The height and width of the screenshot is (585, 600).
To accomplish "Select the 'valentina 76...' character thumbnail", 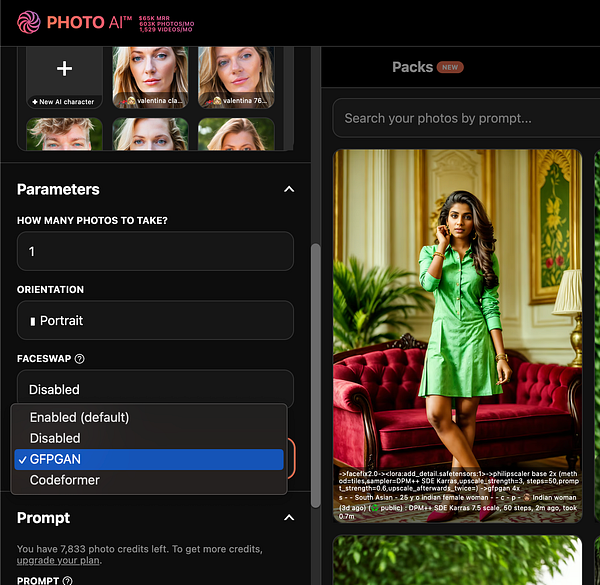I will 236,78.
